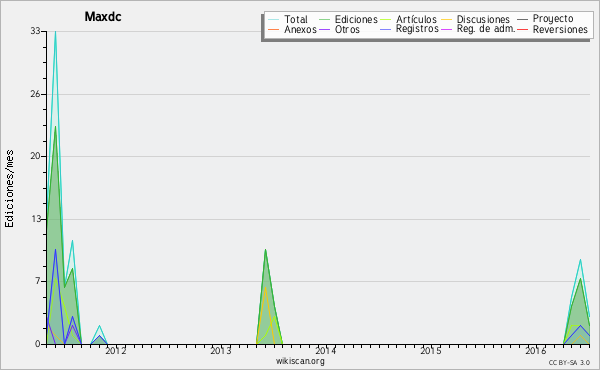This screenshot has height=370, width=600.
Task: Select the Ediciones legend entry
Action: tap(348, 19)
